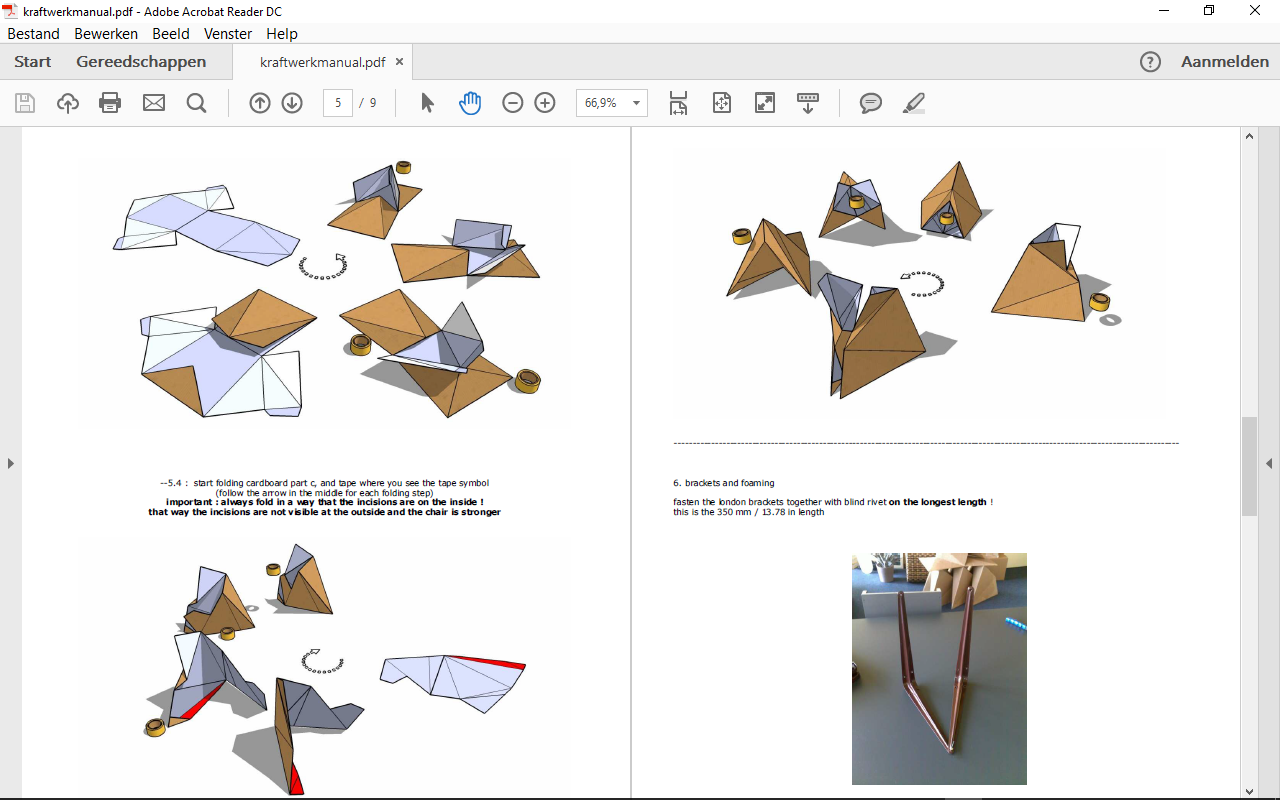
Task: Click the scrollbar up arrow
Action: point(1249,136)
